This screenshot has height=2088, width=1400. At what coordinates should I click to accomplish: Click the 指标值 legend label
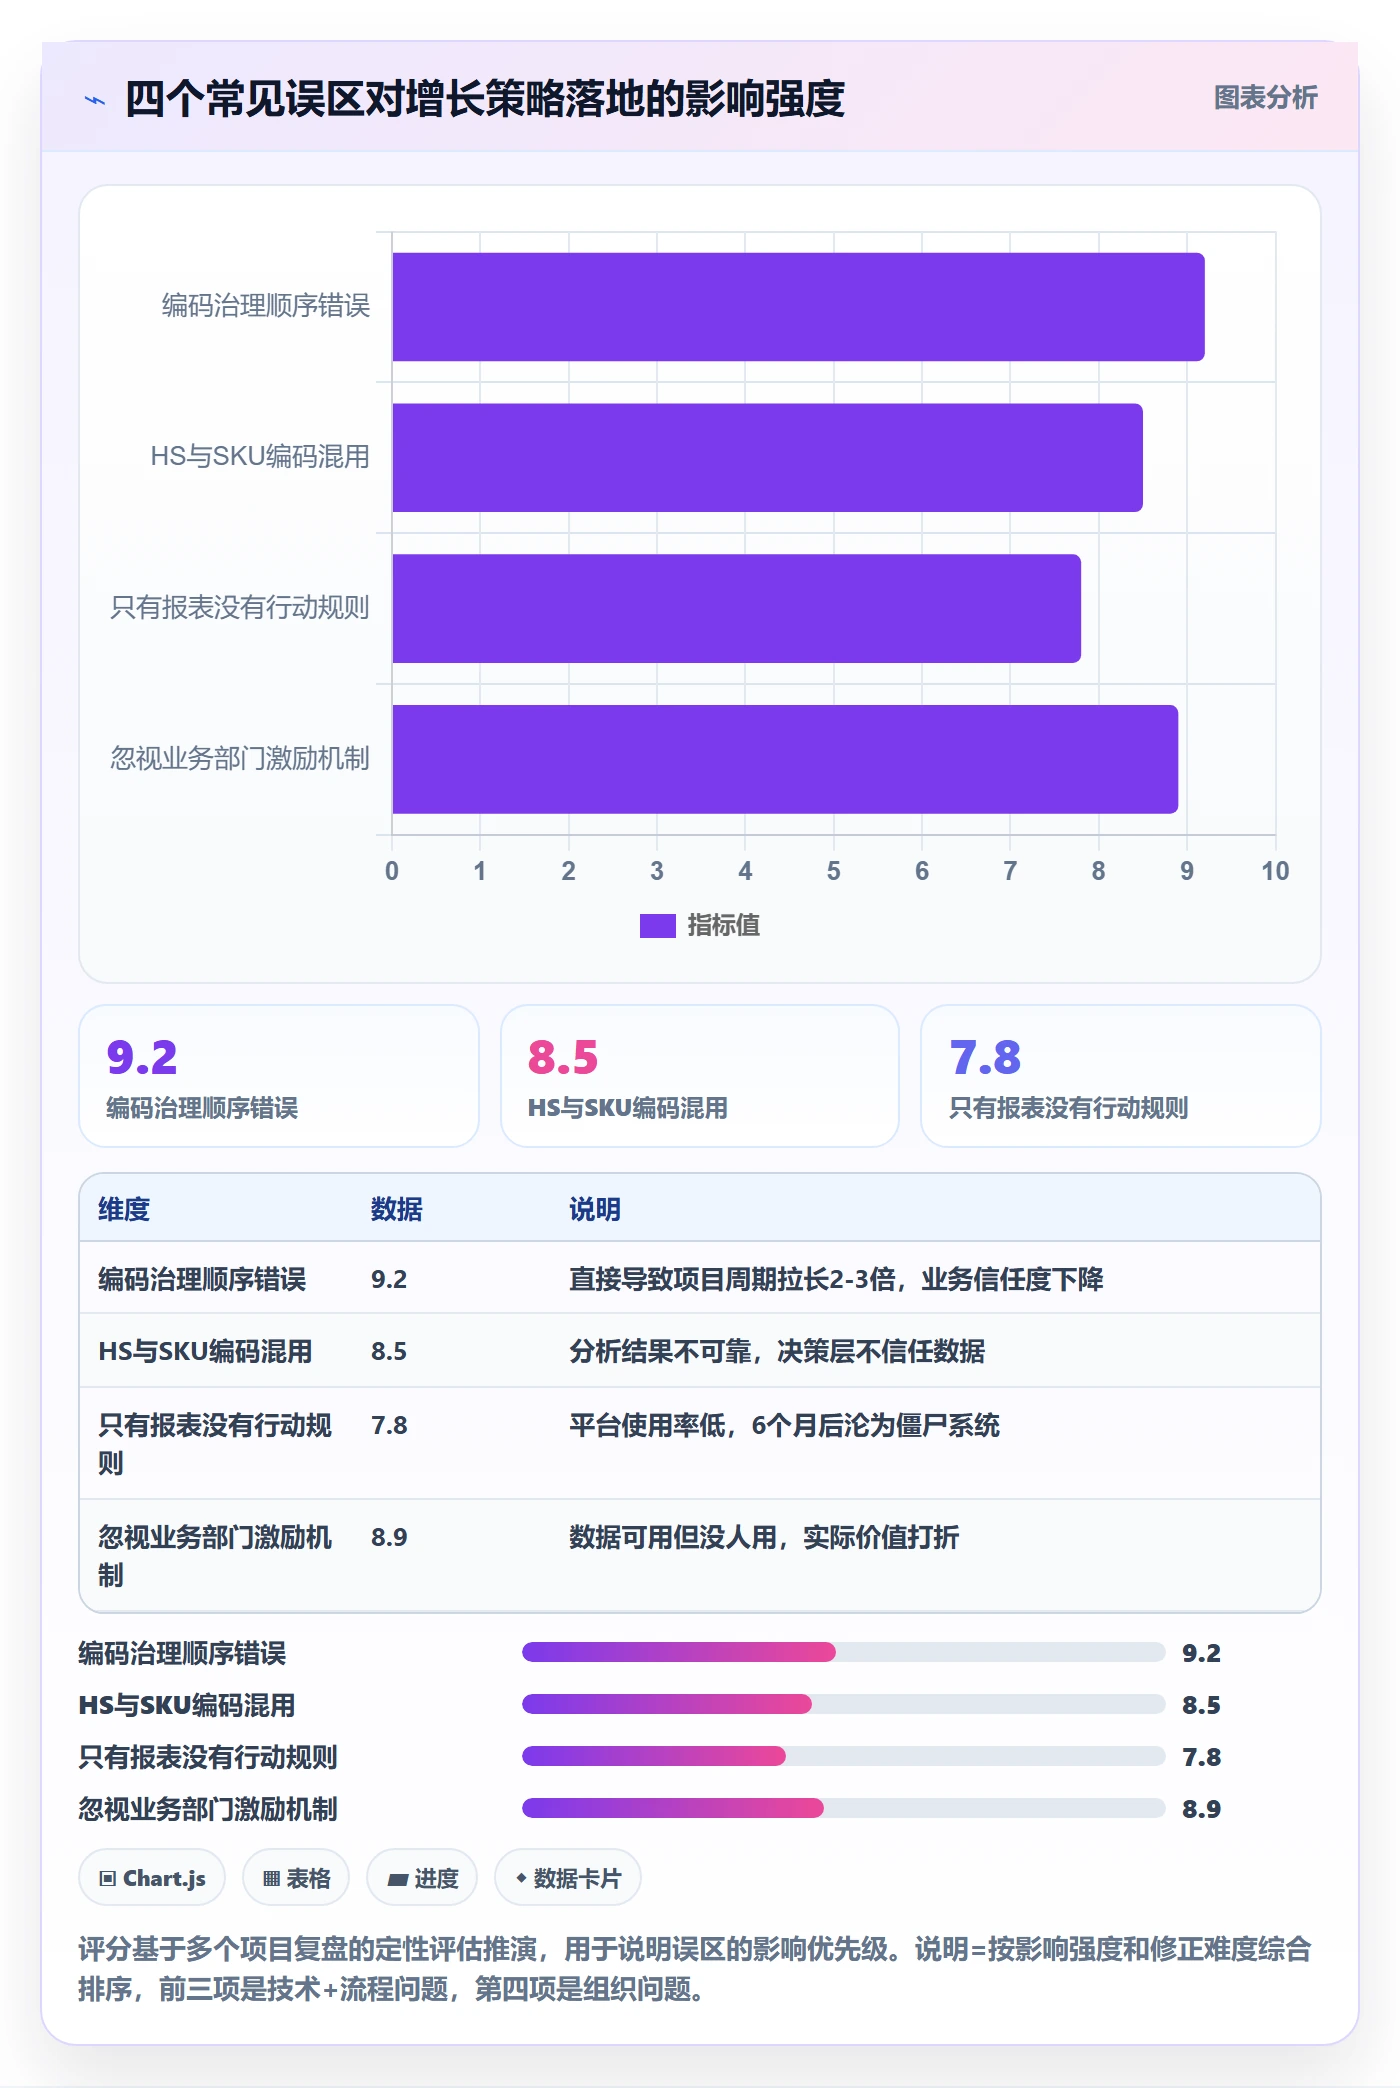point(724,926)
